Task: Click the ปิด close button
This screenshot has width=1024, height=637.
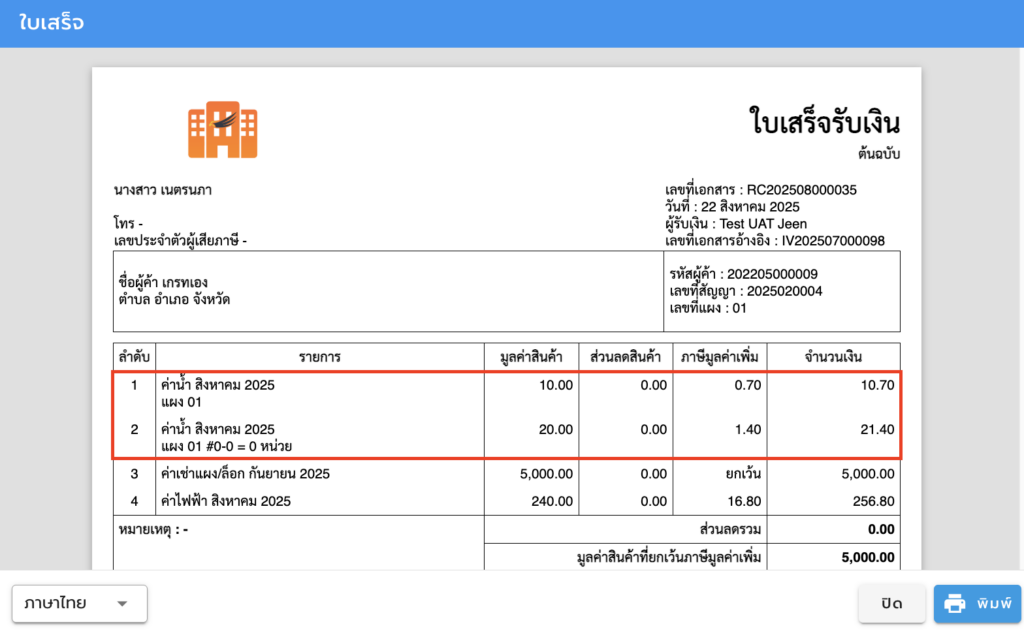Action: (891, 604)
